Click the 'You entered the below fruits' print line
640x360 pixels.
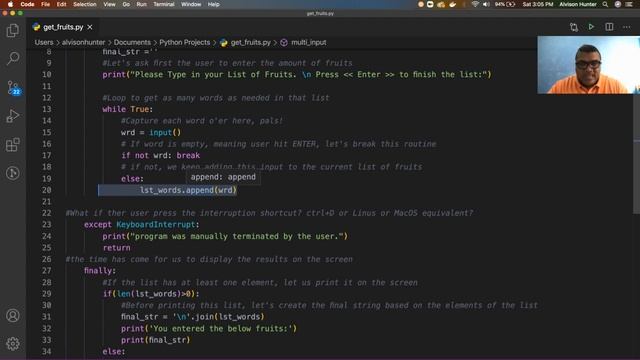[209, 329]
